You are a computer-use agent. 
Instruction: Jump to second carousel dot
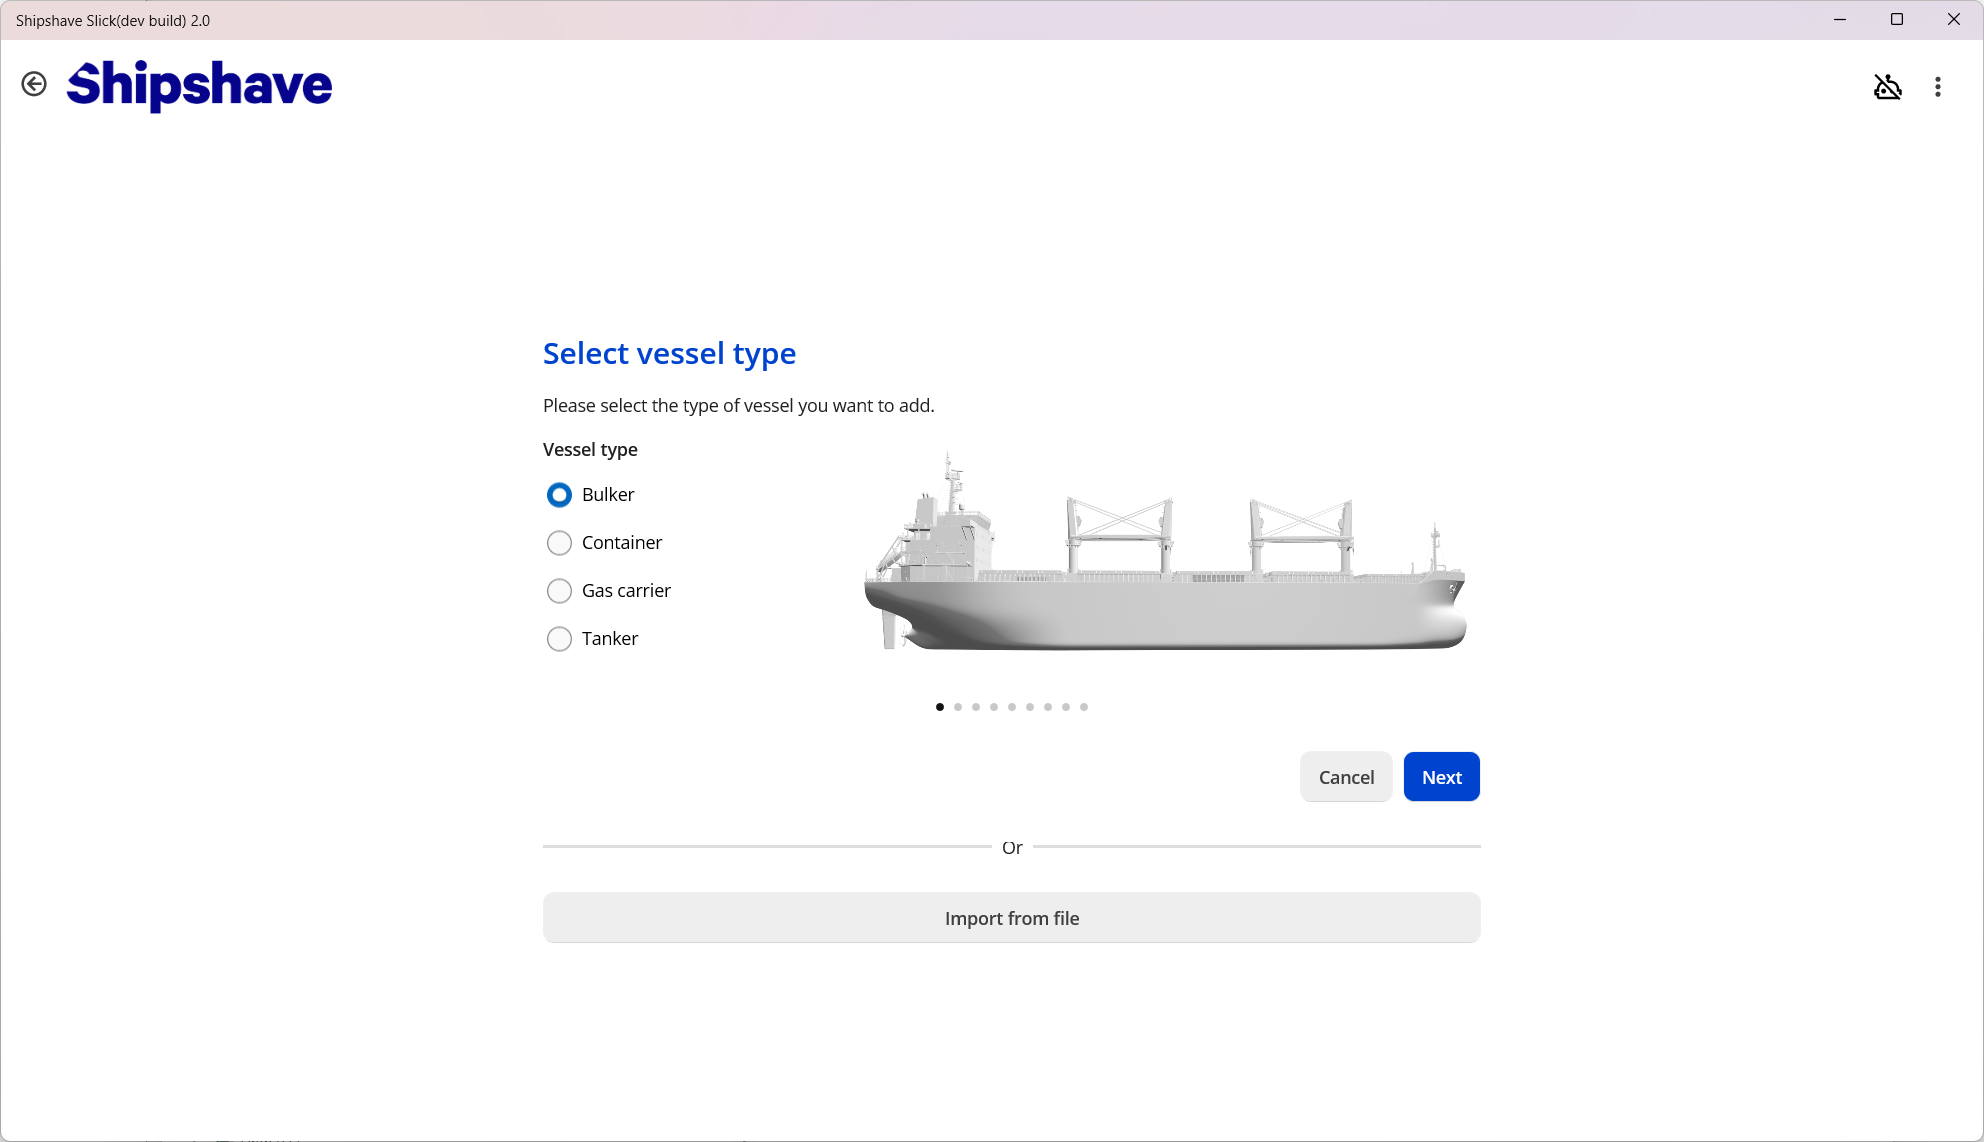point(958,707)
